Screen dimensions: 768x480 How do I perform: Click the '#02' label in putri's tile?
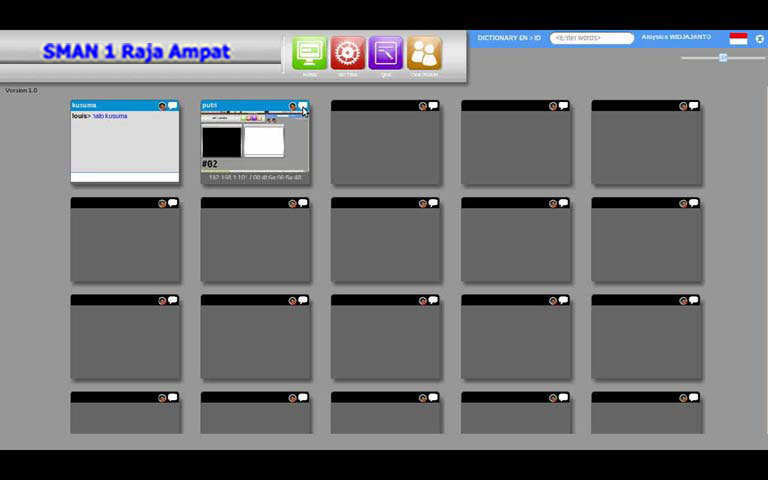click(x=210, y=164)
